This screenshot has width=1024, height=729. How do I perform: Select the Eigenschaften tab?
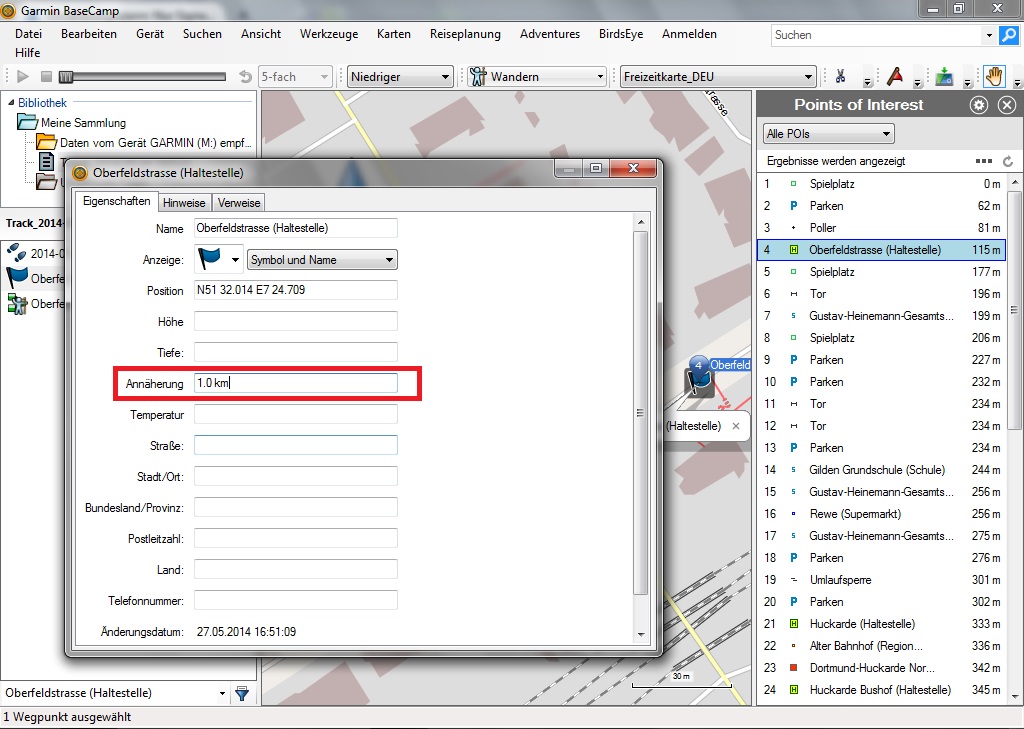point(117,202)
